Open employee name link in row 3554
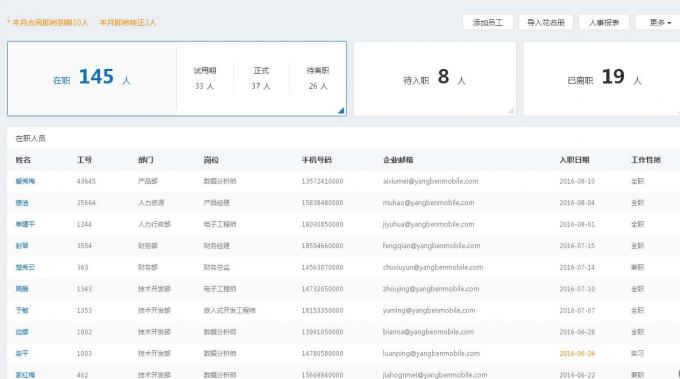Screen dimensions: 680x379 22,246
